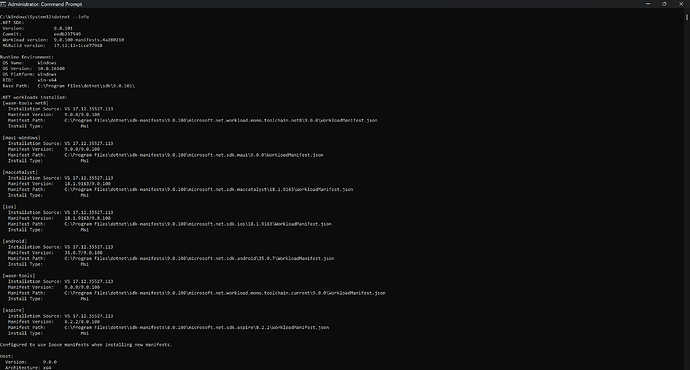Minimize the Command Prompt window
Image resolution: width=690 pixels, height=370 pixels.
(x=648, y=4)
